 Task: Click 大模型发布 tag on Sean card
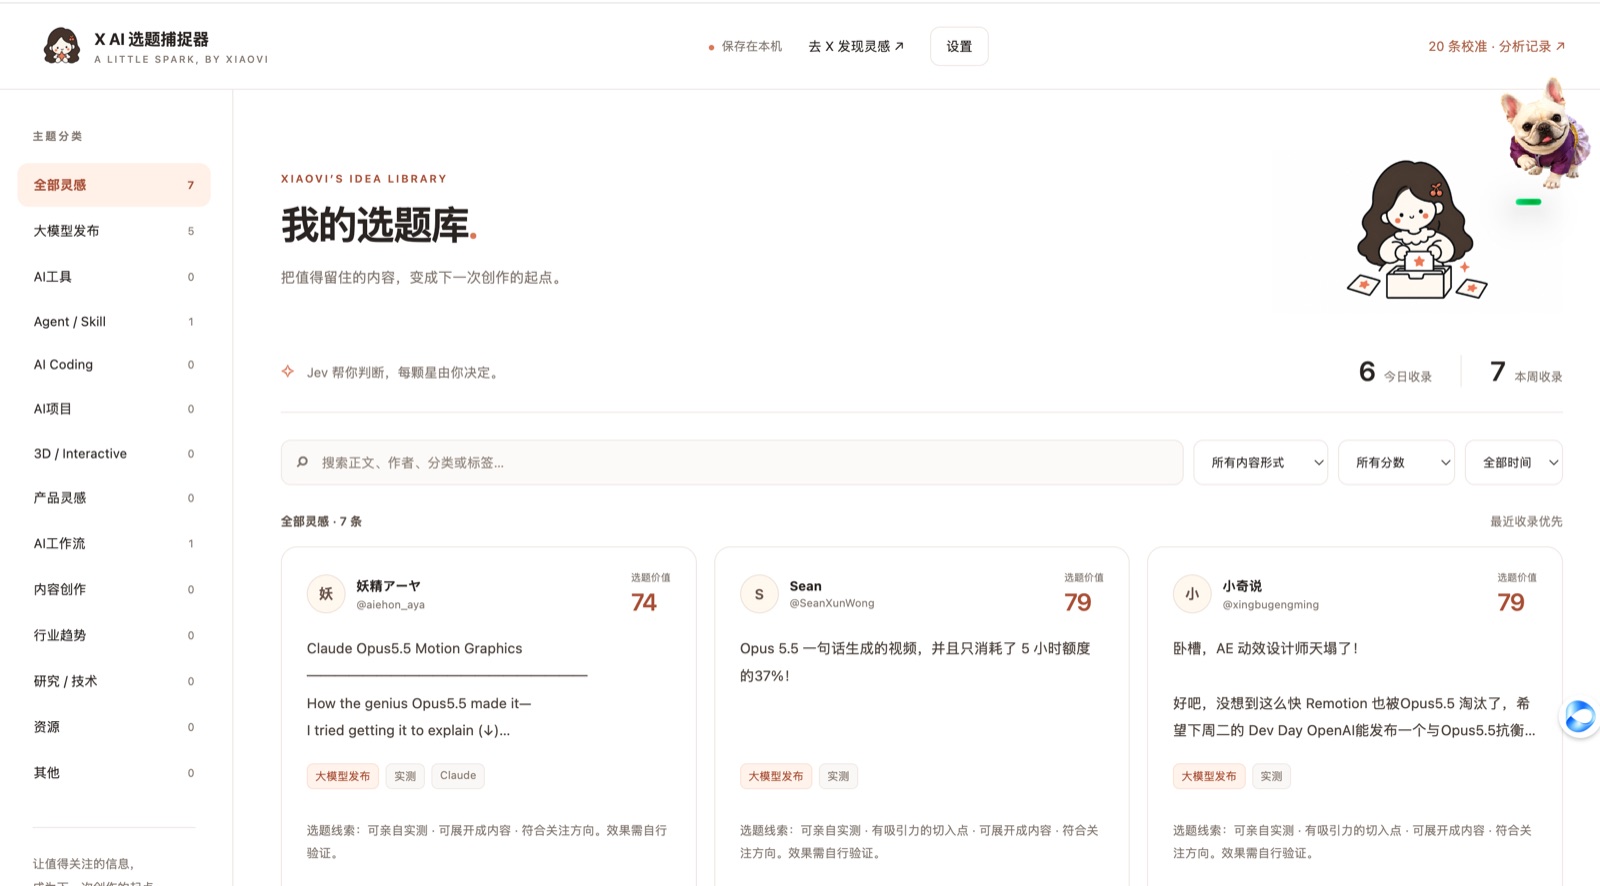(x=776, y=776)
